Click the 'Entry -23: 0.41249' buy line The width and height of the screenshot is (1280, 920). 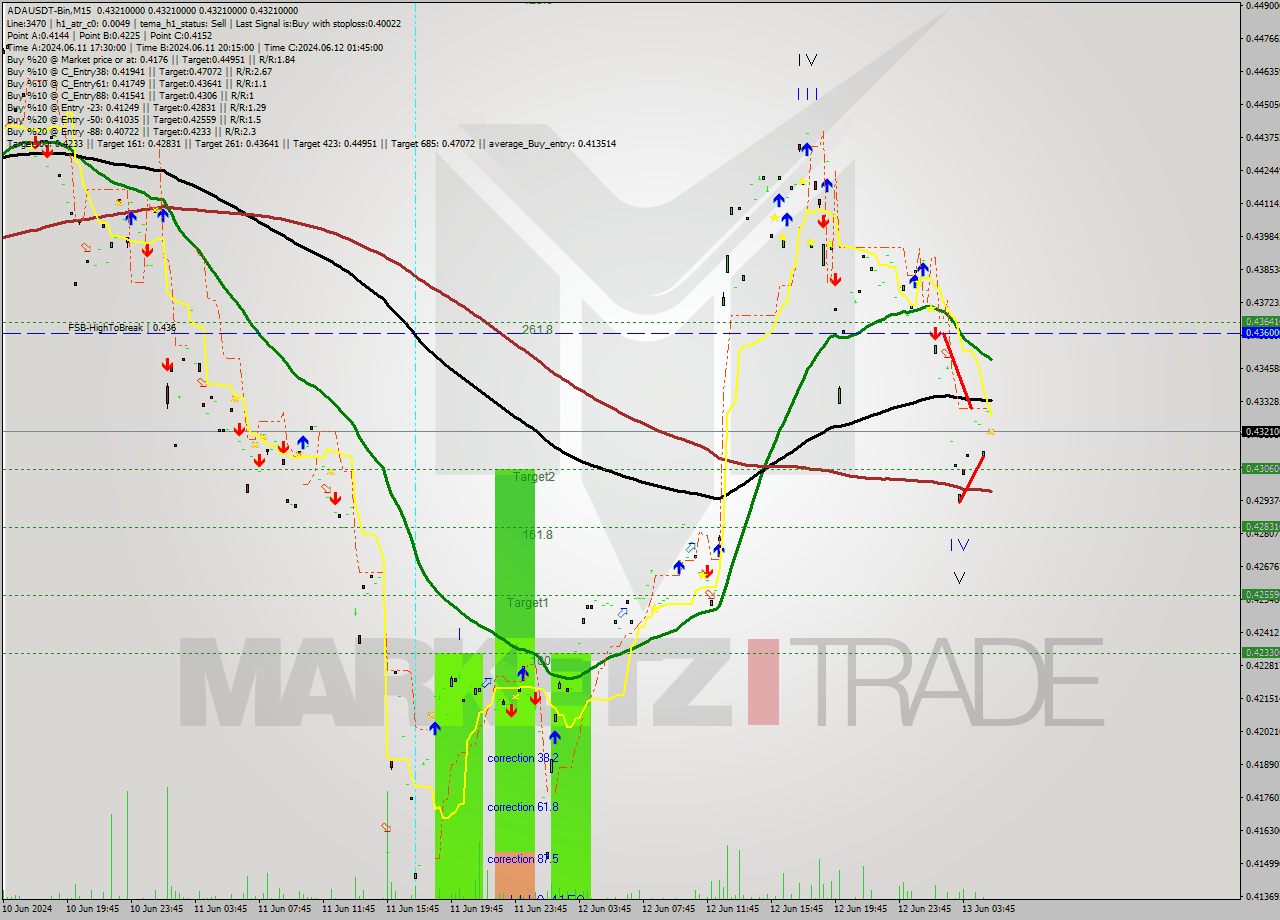point(136,107)
